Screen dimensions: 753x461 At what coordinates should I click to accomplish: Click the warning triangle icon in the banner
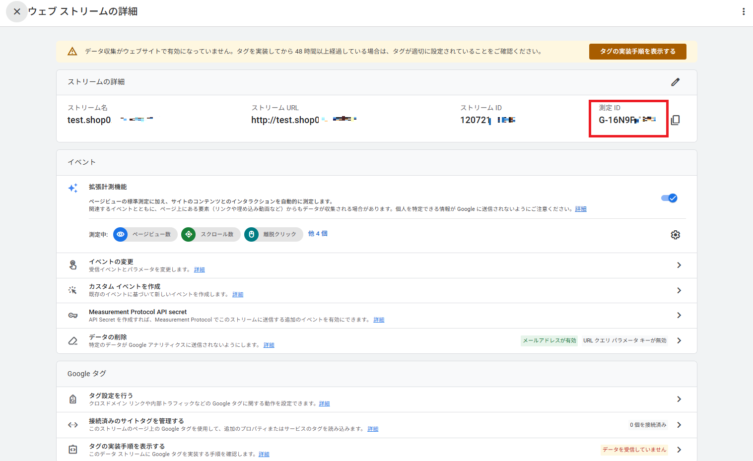tap(72, 51)
